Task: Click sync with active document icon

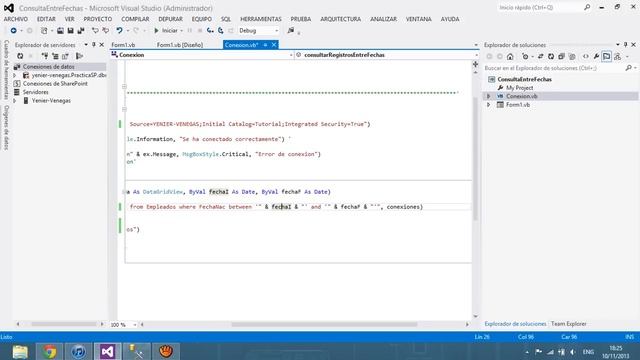Action: pyautogui.click(x=540, y=56)
